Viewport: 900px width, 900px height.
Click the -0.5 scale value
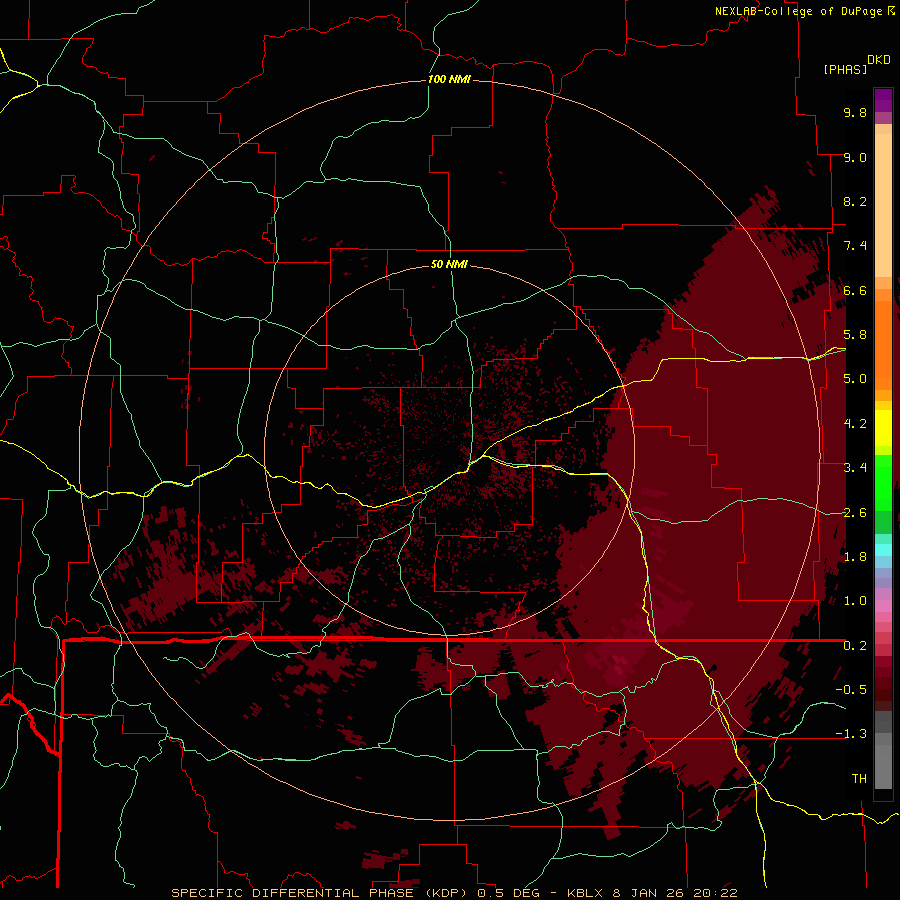click(851, 690)
